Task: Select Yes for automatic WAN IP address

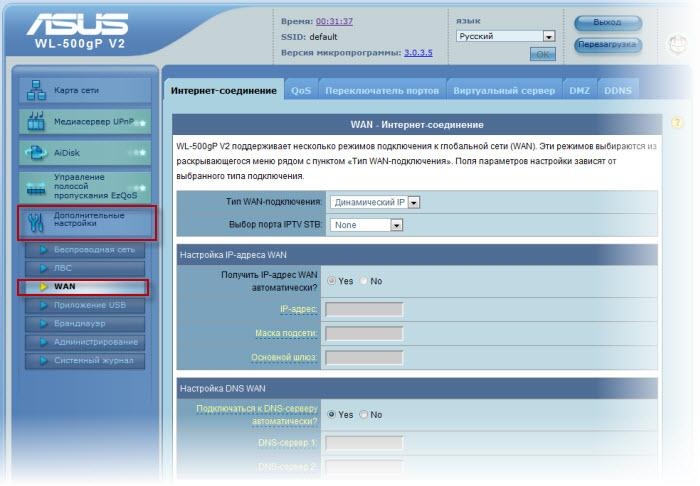Action: point(332,281)
